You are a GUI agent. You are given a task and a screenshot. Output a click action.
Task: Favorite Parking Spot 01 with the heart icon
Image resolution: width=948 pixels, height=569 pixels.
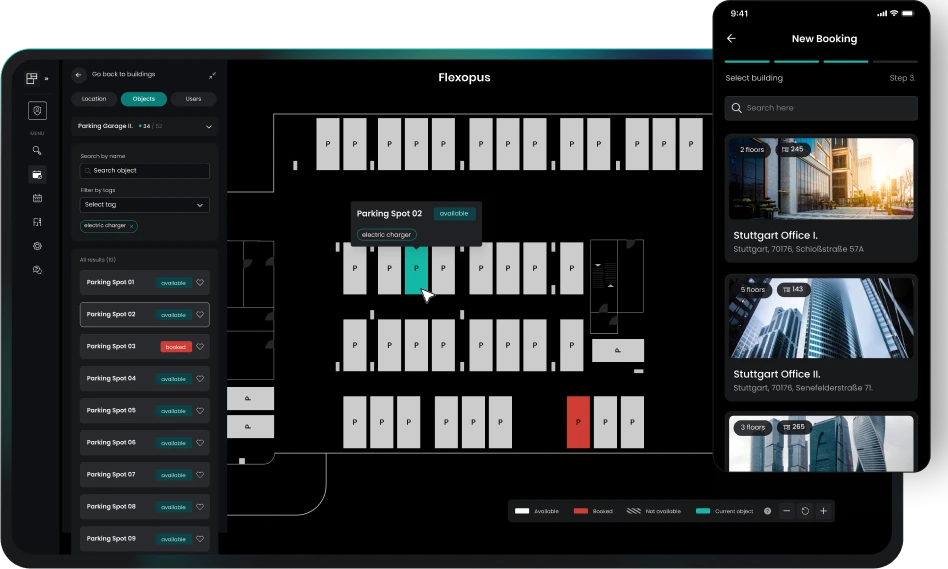200,283
